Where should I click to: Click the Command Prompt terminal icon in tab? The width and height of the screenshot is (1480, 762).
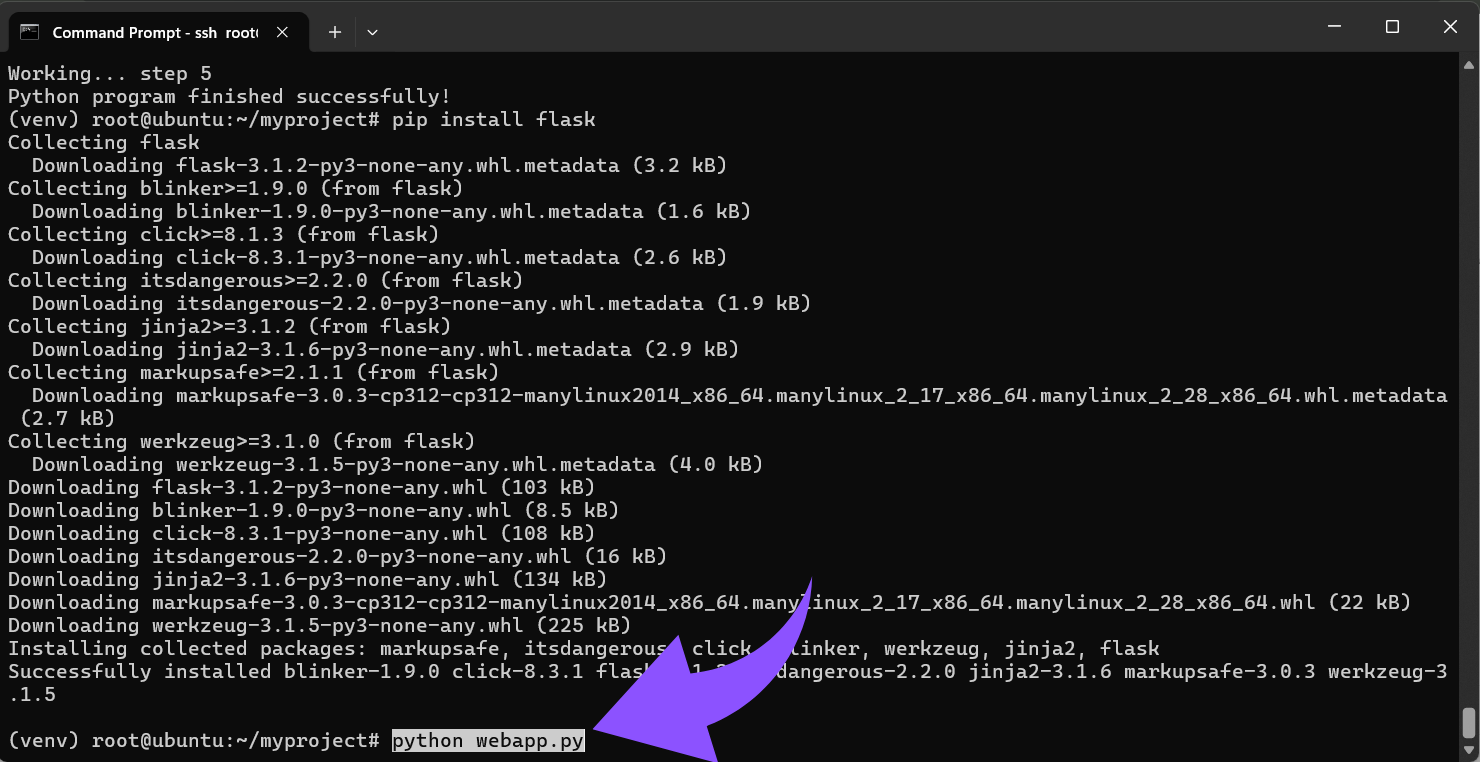pyautogui.click(x=30, y=32)
